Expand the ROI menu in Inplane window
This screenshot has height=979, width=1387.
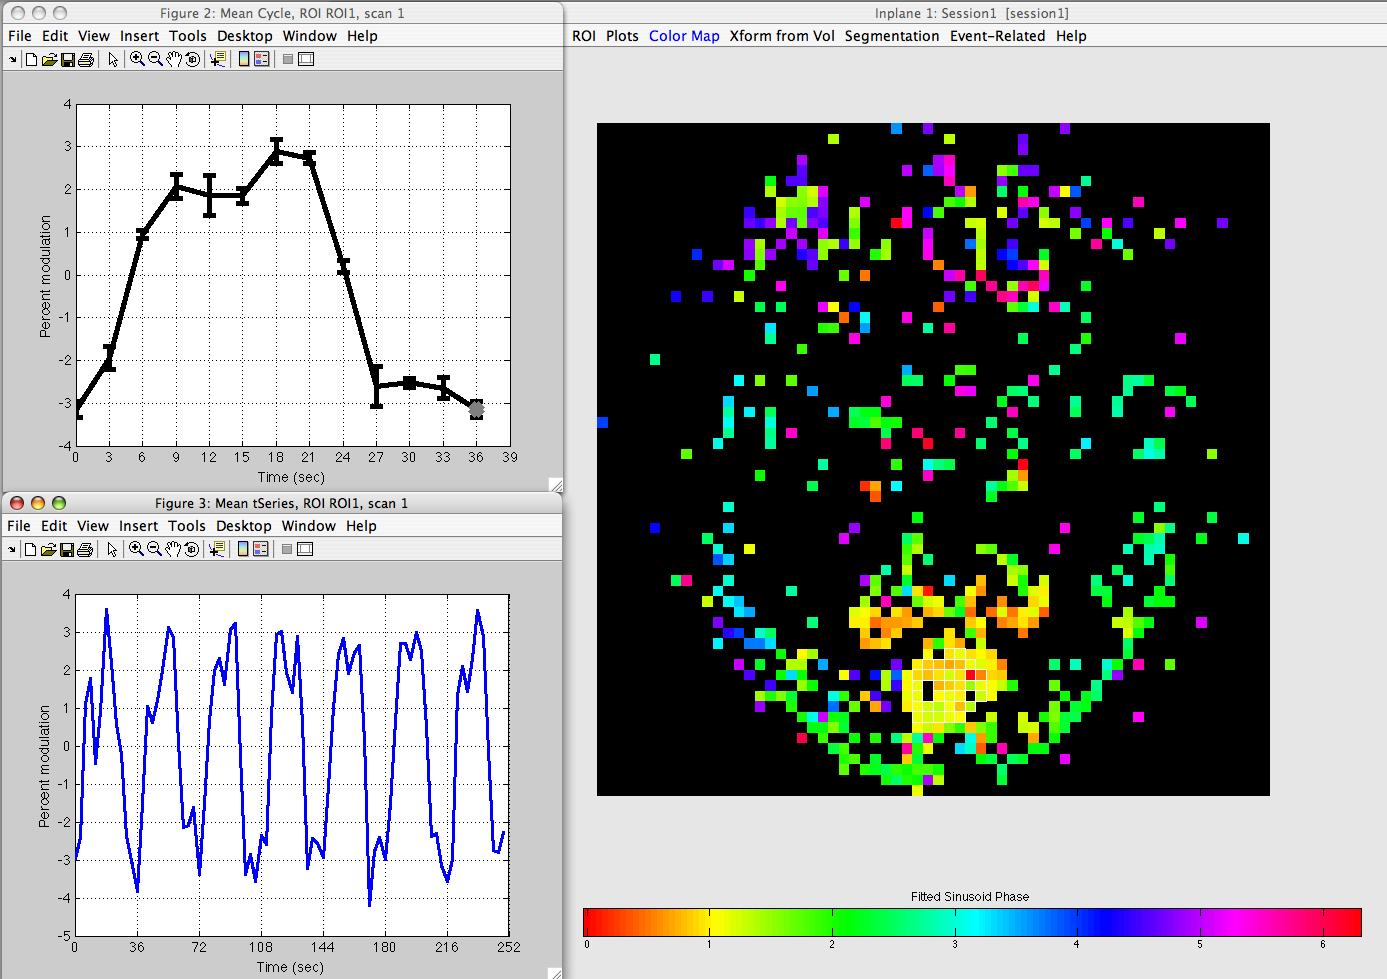pyautogui.click(x=583, y=36)
